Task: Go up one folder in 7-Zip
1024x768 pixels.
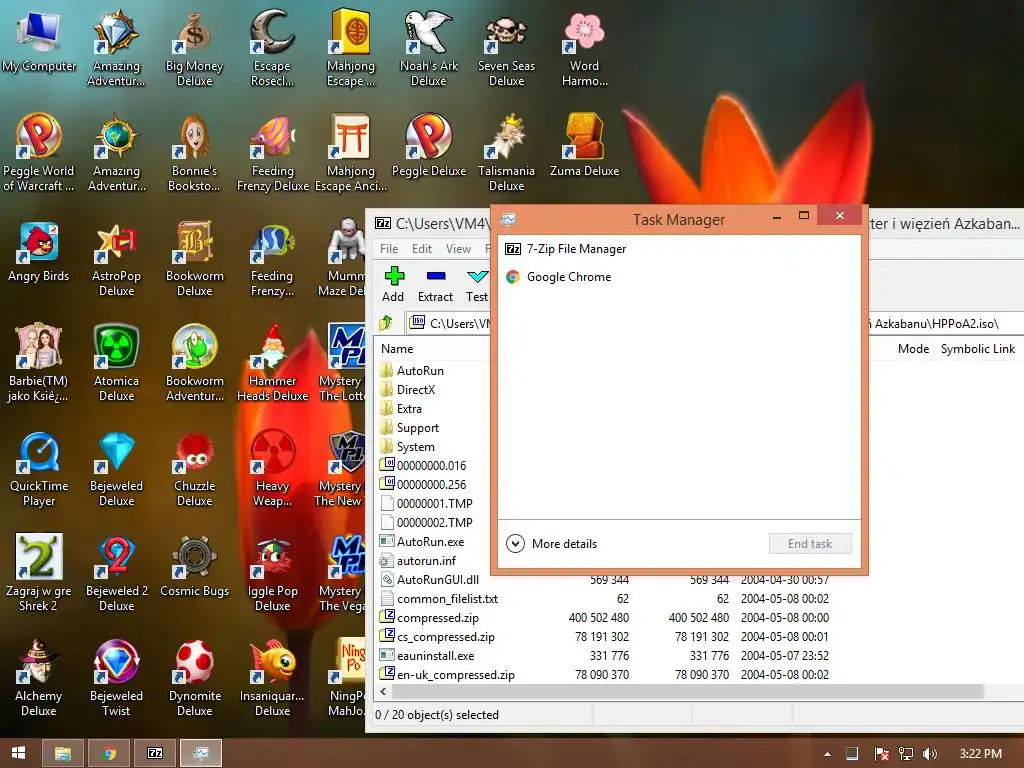Action: click(x=386, y=323)
